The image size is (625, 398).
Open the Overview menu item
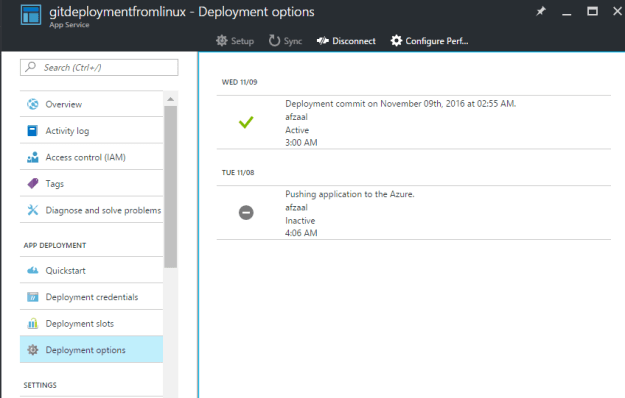coord(91,104)
